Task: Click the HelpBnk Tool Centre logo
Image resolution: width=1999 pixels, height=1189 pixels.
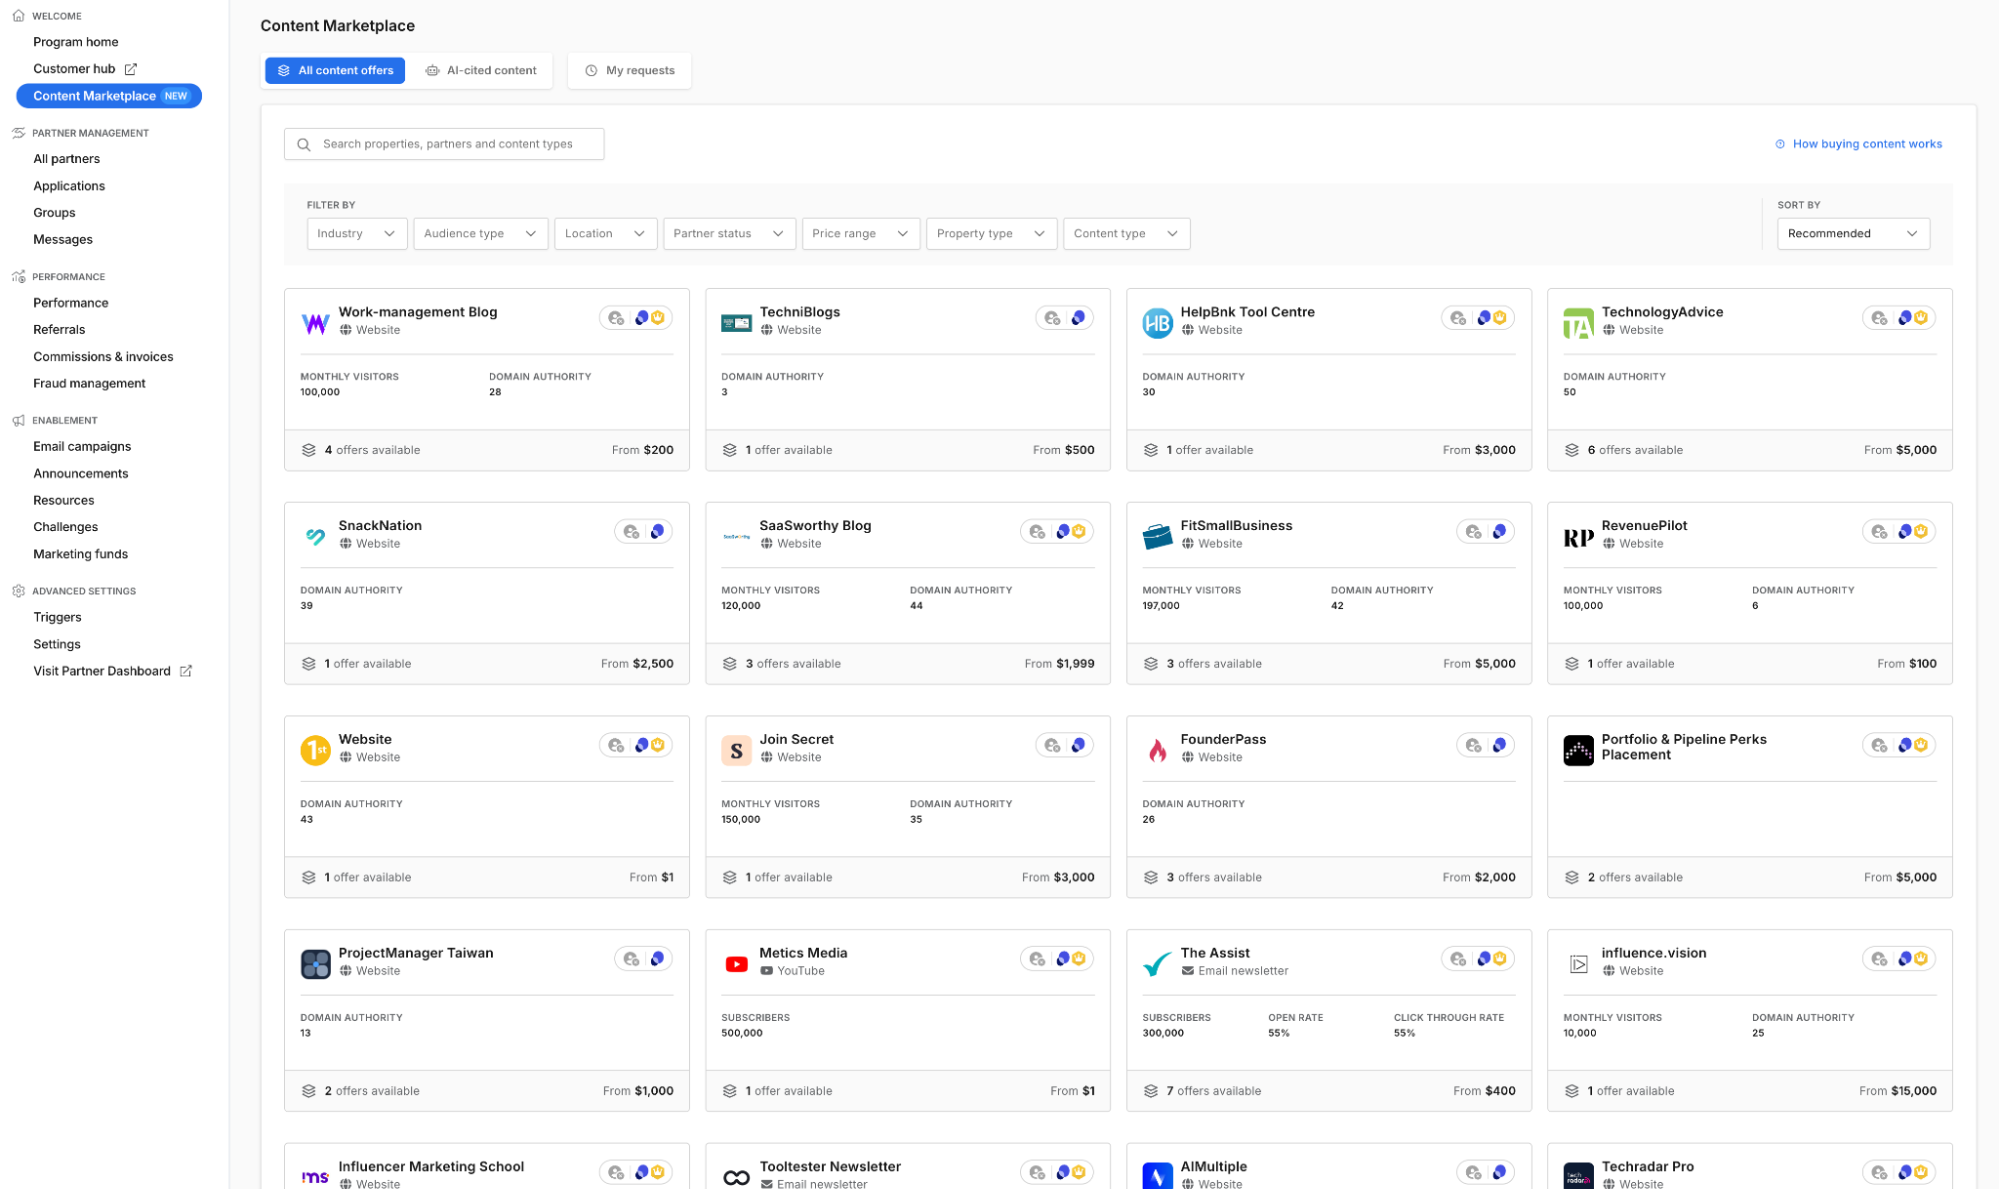Action: tap(1157, 323)
